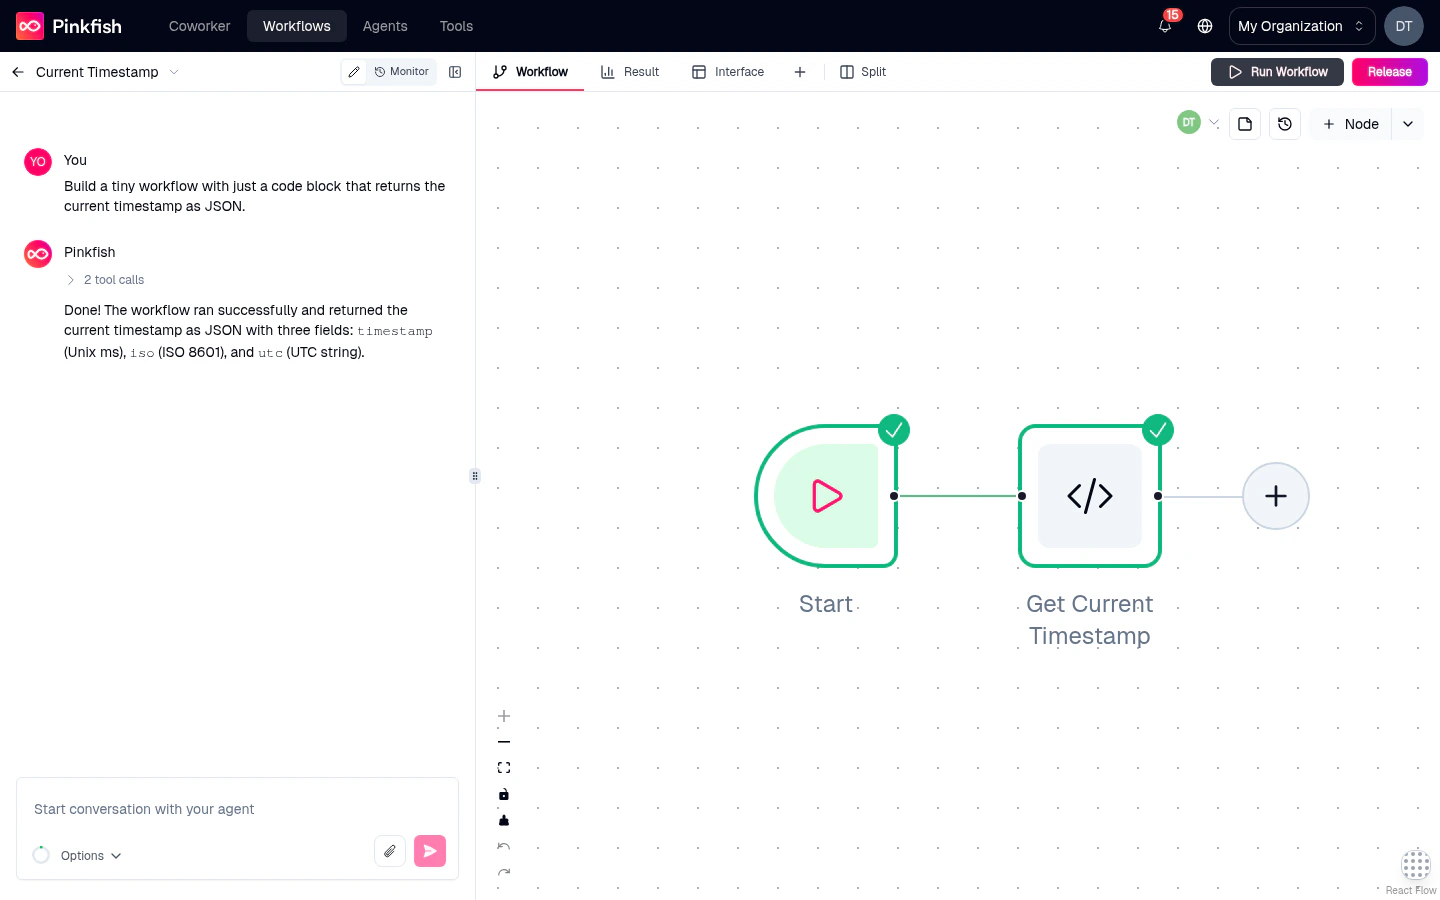1440x900 pixels.
Task: Open version history for the workflow canvas
Action: click(1285, 123)
